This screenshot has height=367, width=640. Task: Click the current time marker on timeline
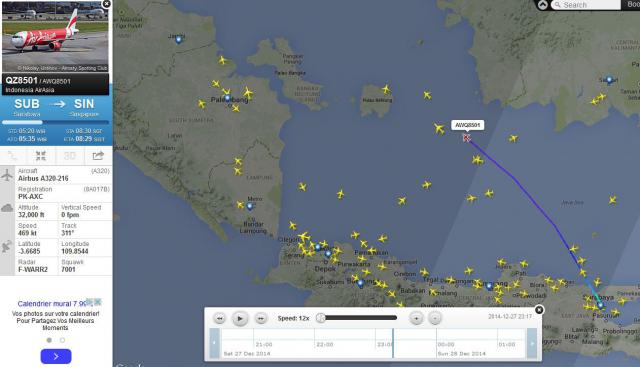393,343
